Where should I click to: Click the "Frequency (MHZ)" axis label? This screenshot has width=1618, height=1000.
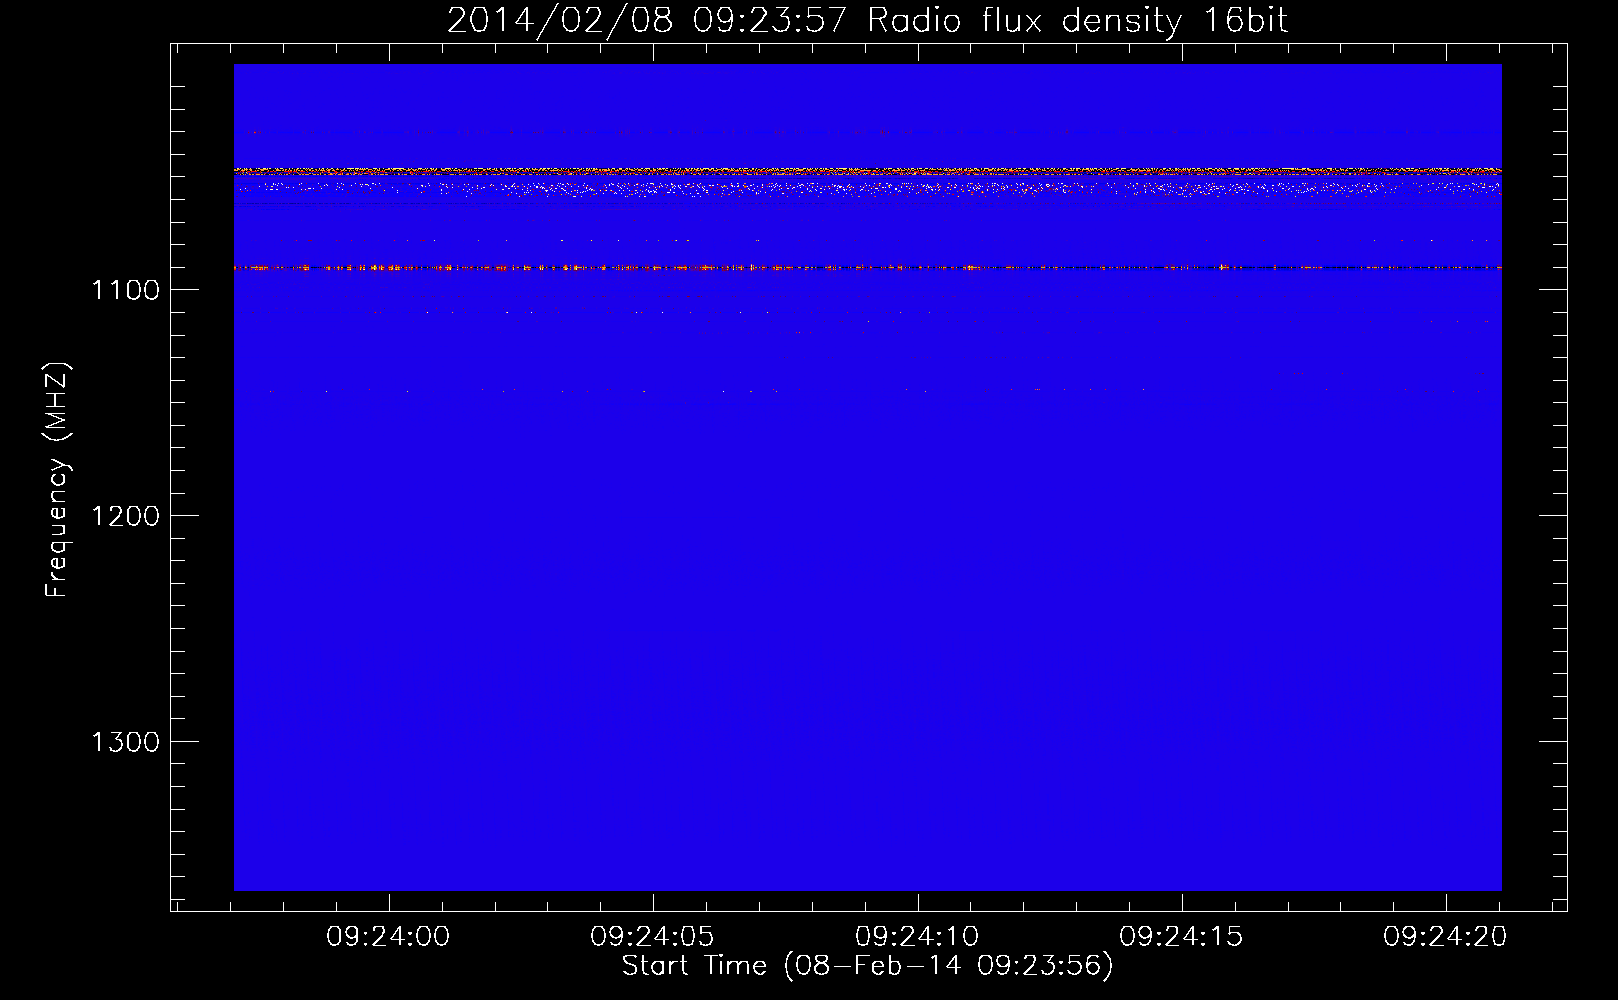click(x=58, y=479)
